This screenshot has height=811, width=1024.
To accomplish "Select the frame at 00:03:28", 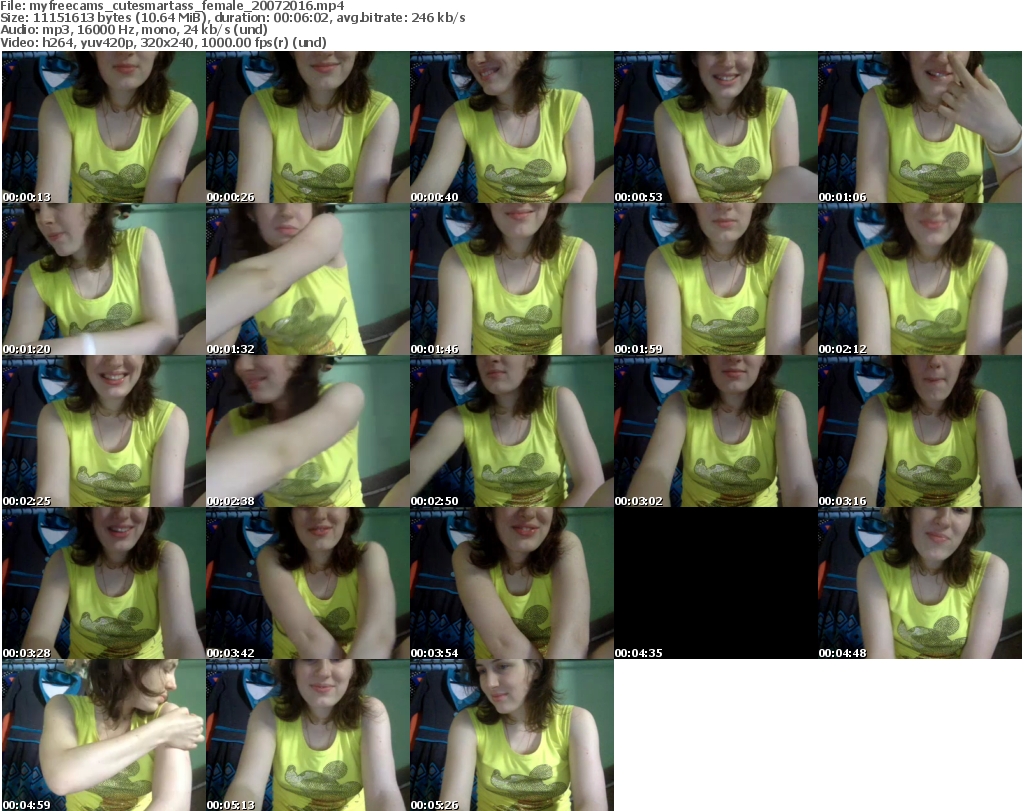I will click(x=104, y=583).
